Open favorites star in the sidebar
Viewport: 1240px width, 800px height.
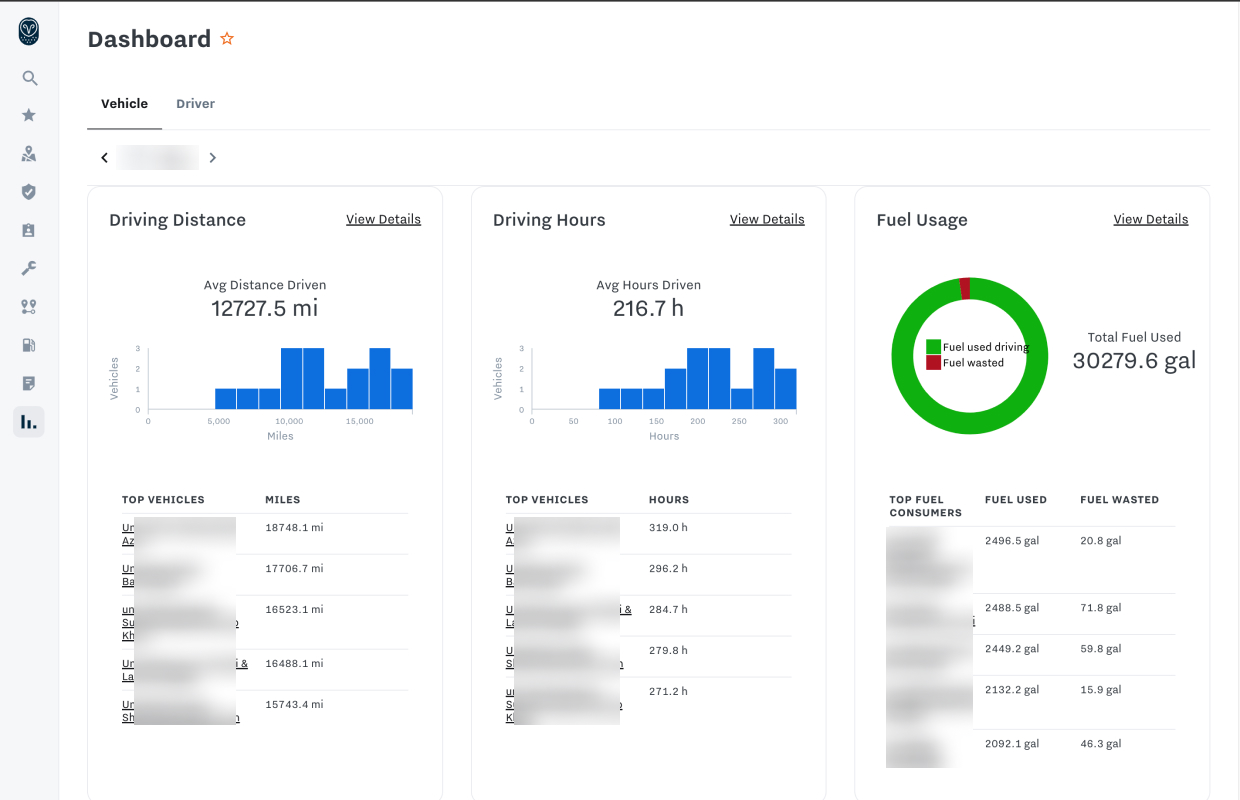pos(29,116)
